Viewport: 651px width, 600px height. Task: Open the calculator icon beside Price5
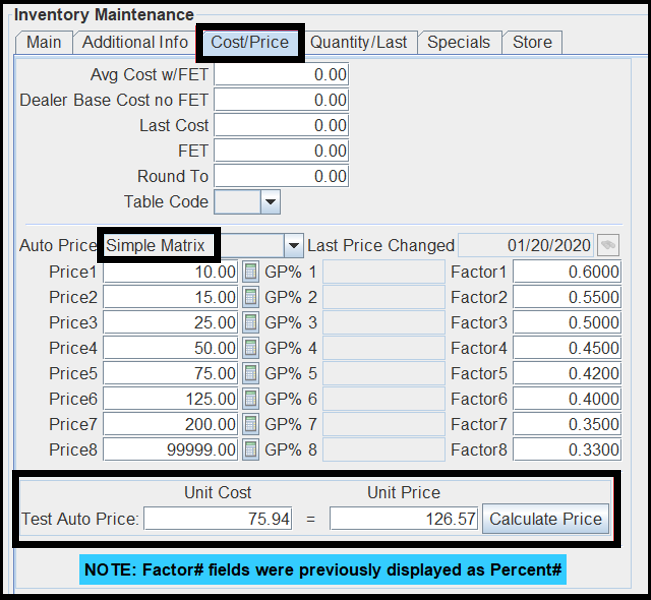tap(250, 373)
